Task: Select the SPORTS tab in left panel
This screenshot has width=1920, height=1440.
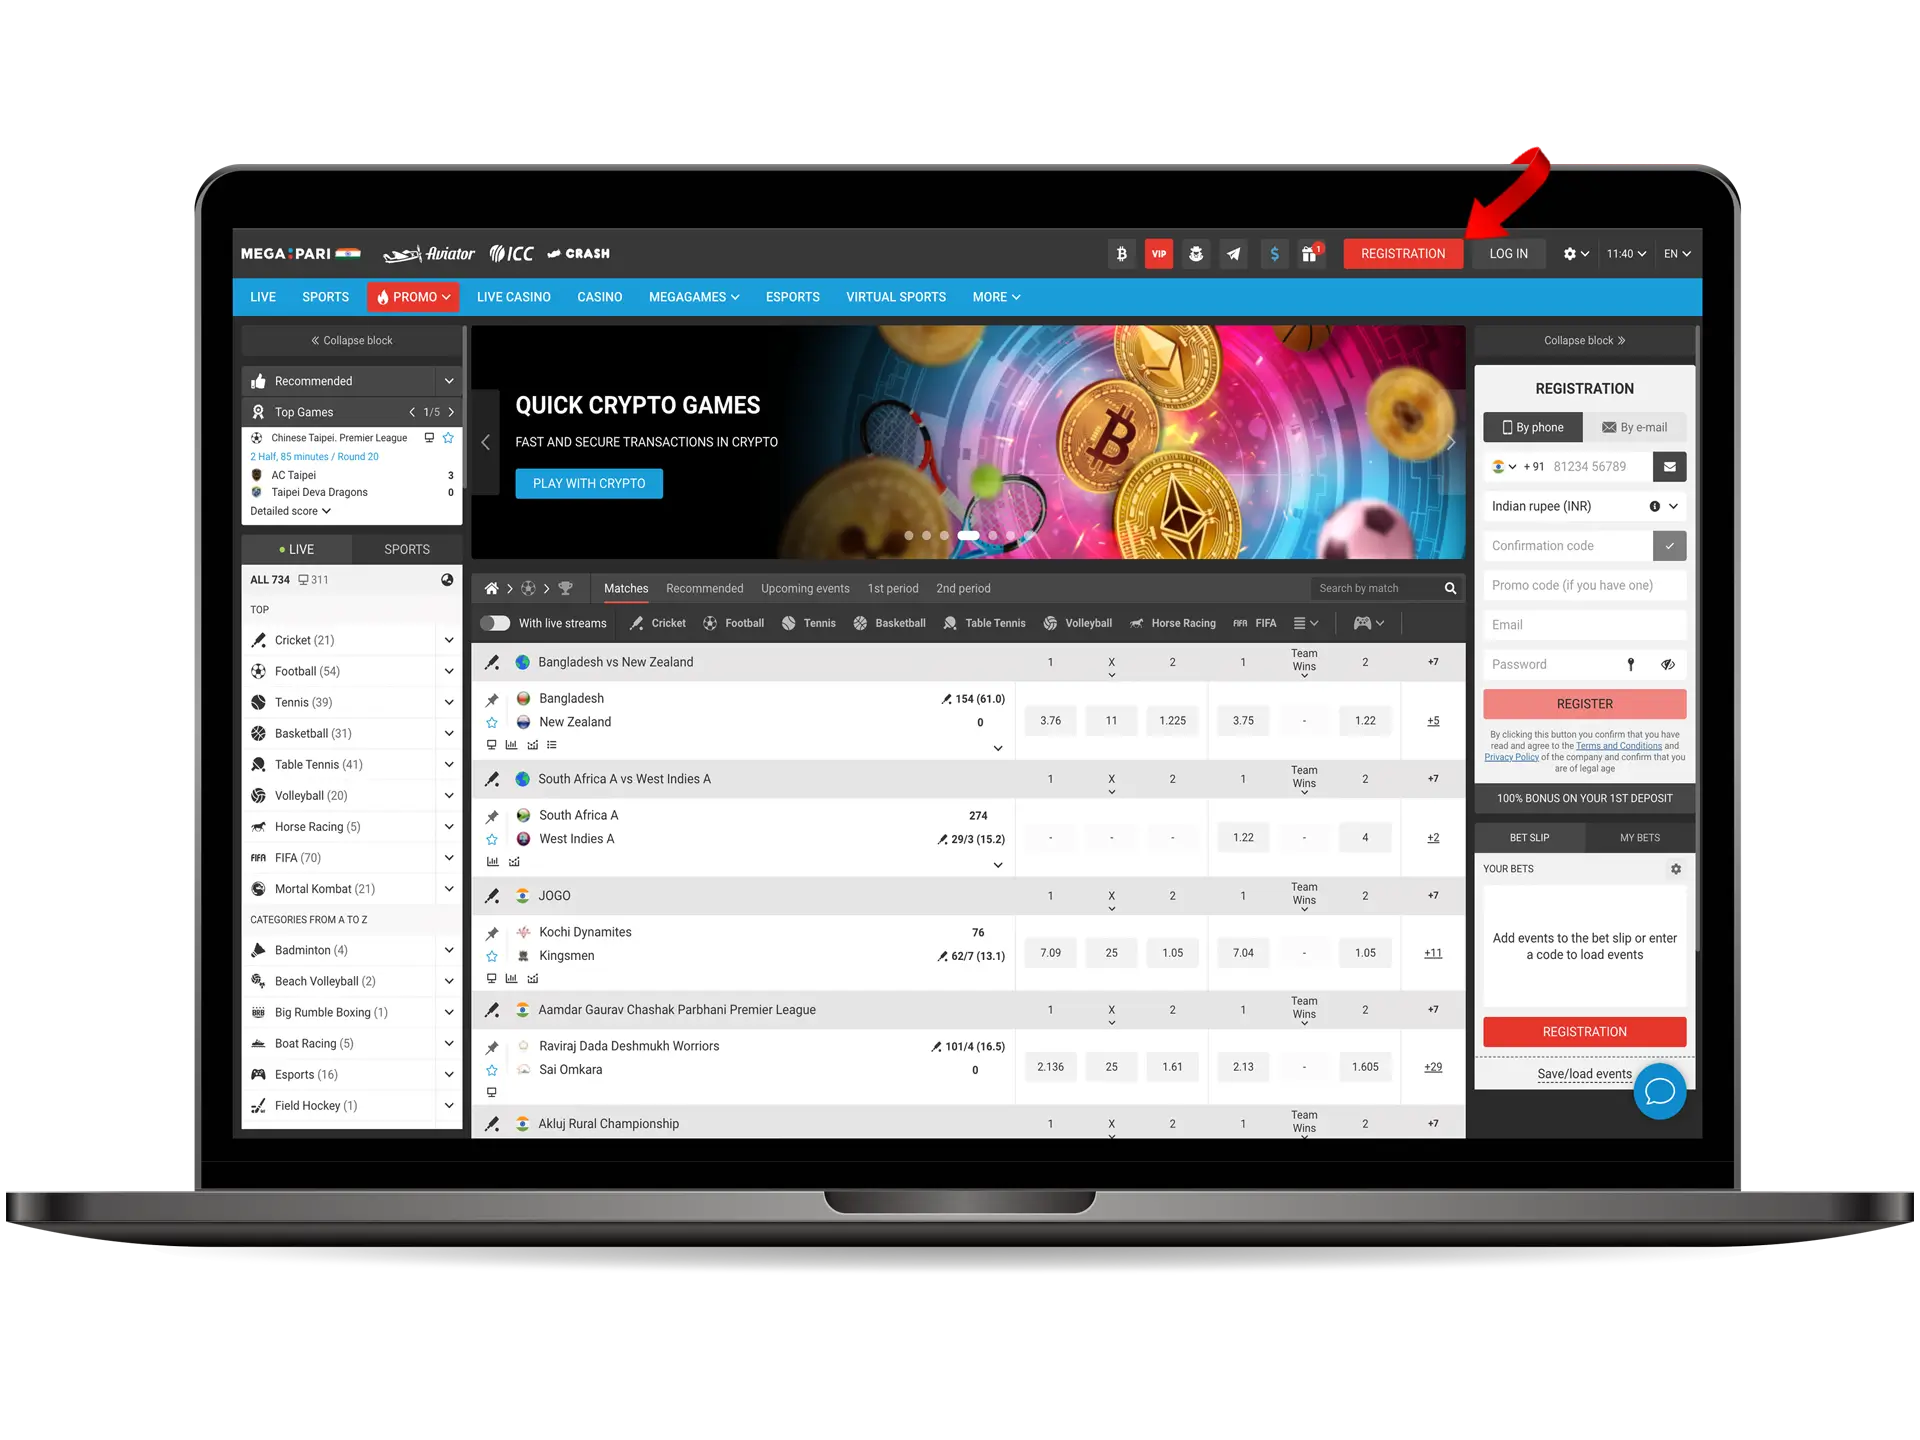Action: [407, 548]
